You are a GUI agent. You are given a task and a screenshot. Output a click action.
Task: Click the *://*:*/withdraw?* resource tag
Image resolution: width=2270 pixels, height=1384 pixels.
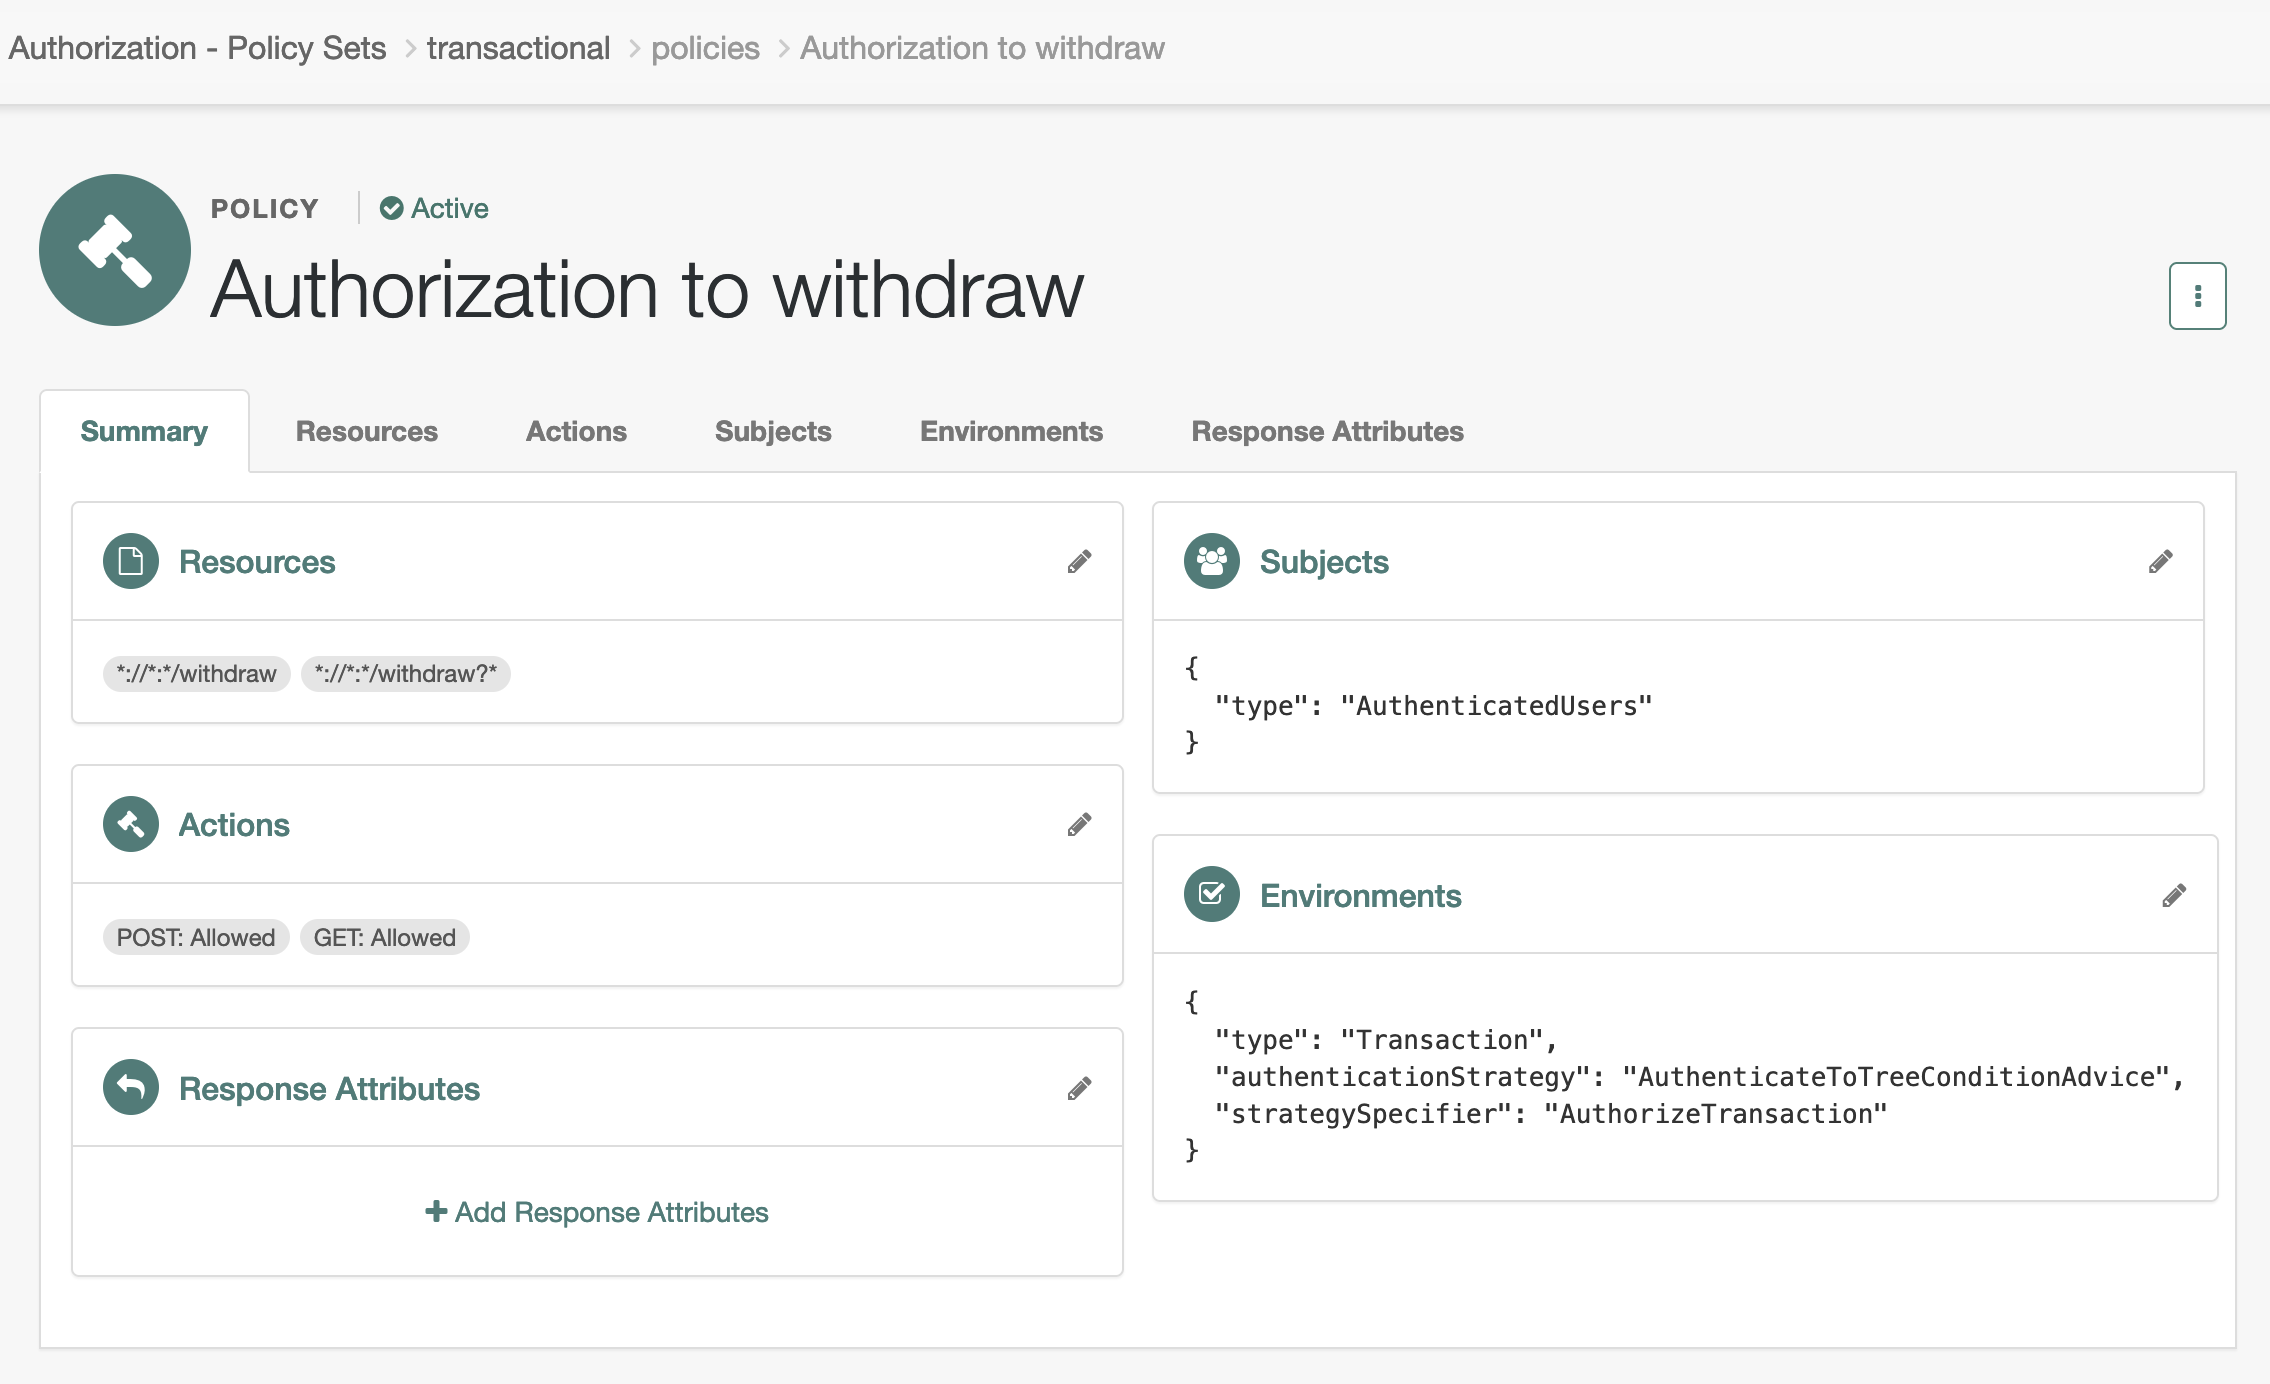[405, 674]
